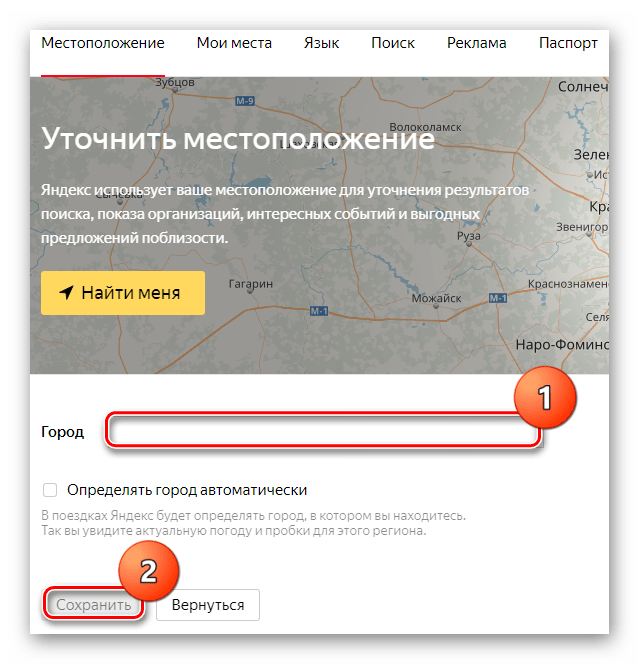Click the M-1 road marker near Можайск

click(498, 298)
